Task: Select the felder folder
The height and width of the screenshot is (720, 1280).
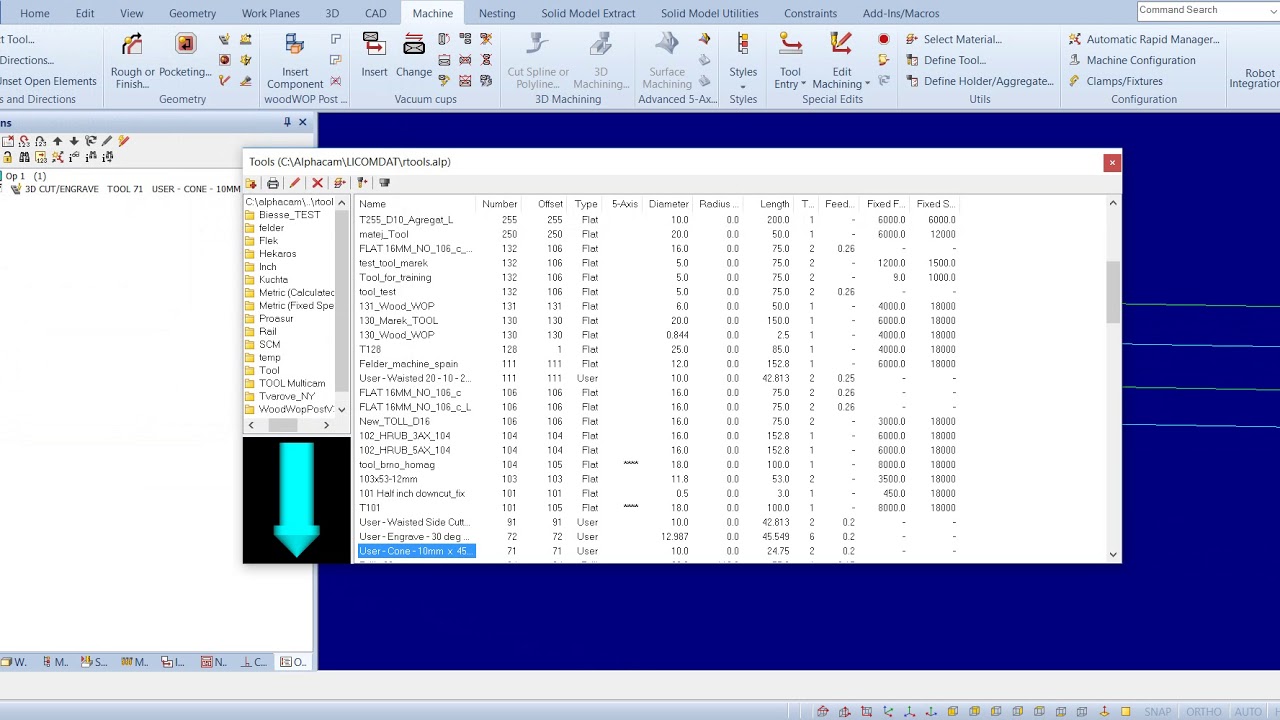Action: click(x=265, y=228)
